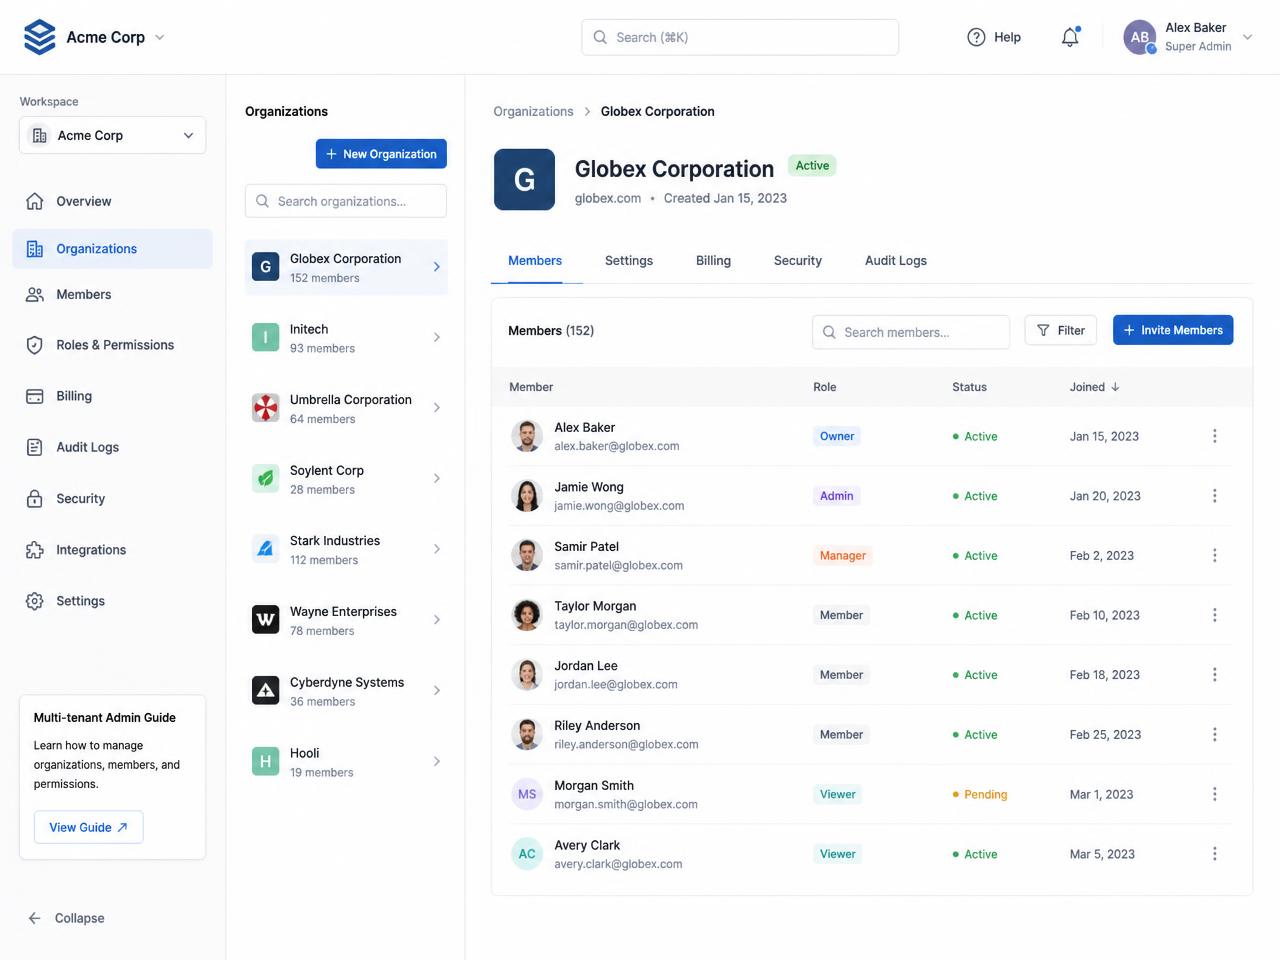Open row actions for Morgan Smith
This screenshot has height=960, width=1280.
pos(1214,794)
